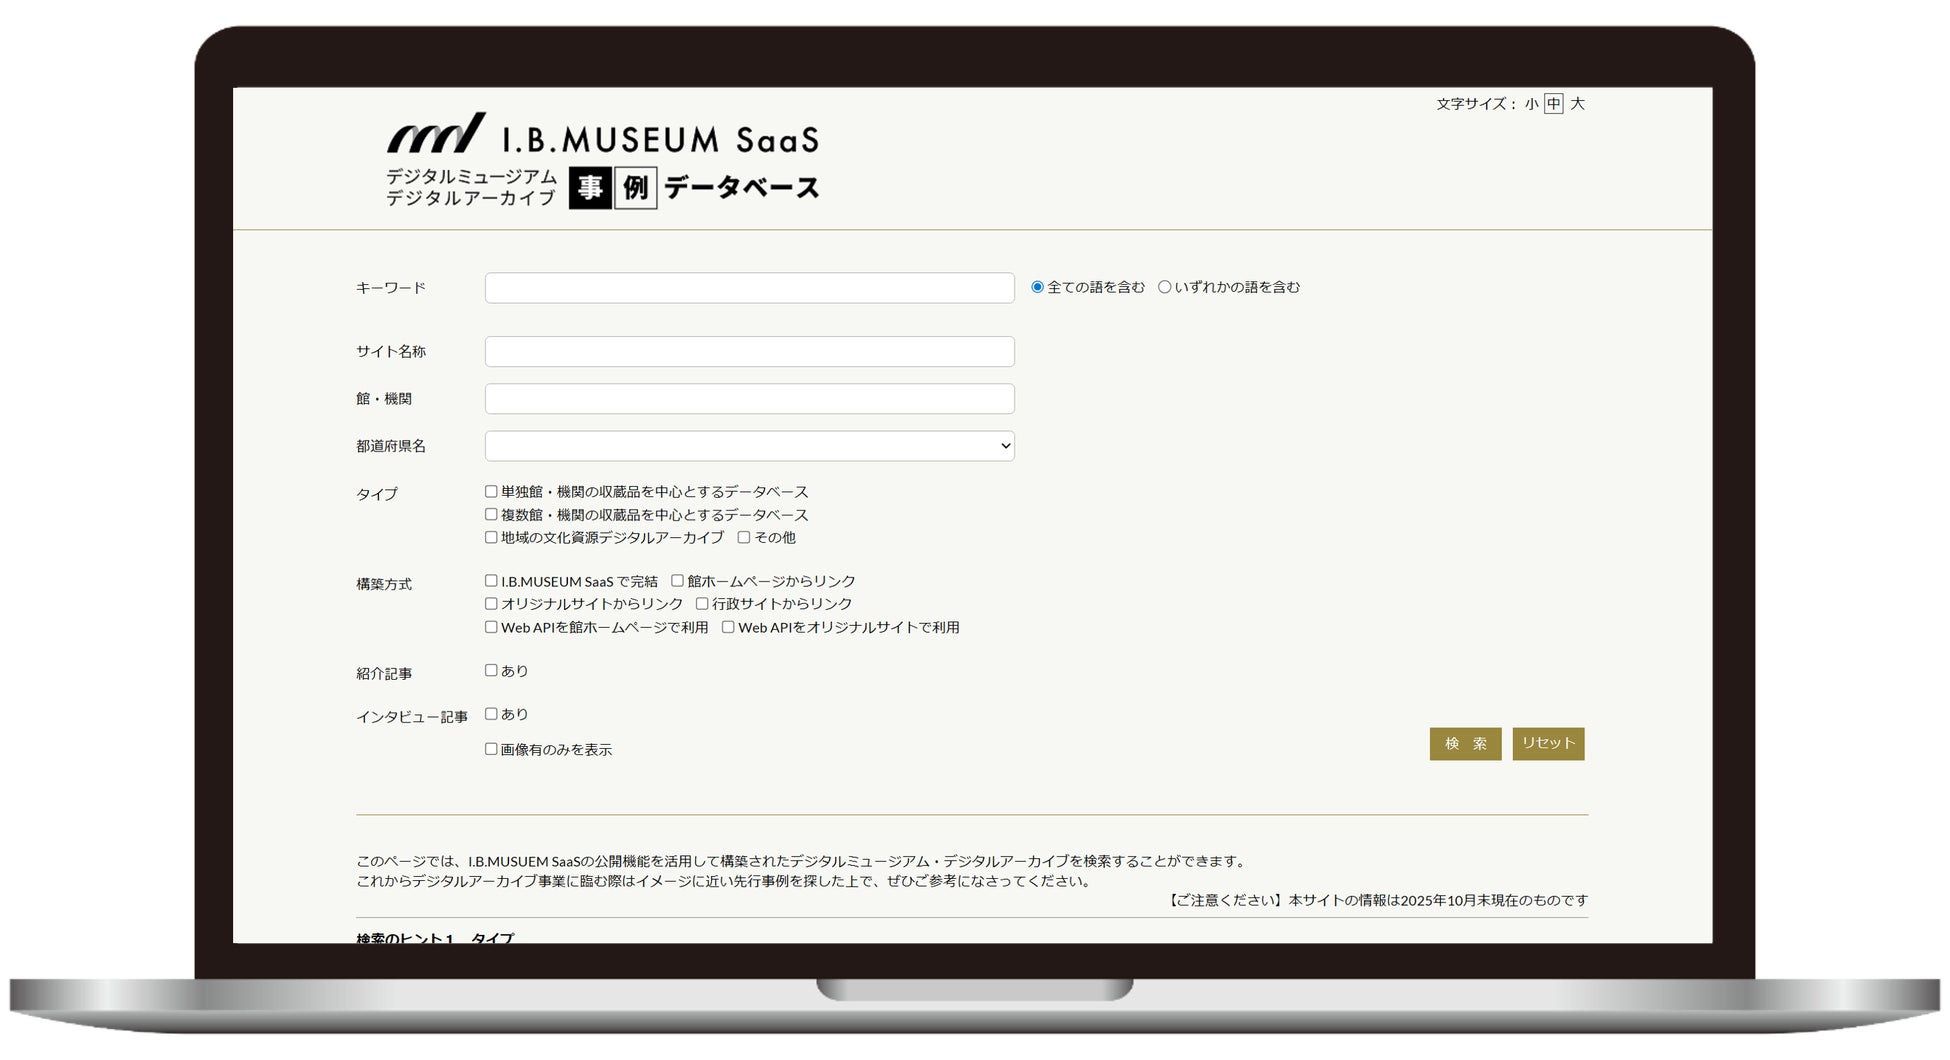Click the 【ご注意ください】 notice text
Viewport: 1950px width, 1060px height.
1376,901
